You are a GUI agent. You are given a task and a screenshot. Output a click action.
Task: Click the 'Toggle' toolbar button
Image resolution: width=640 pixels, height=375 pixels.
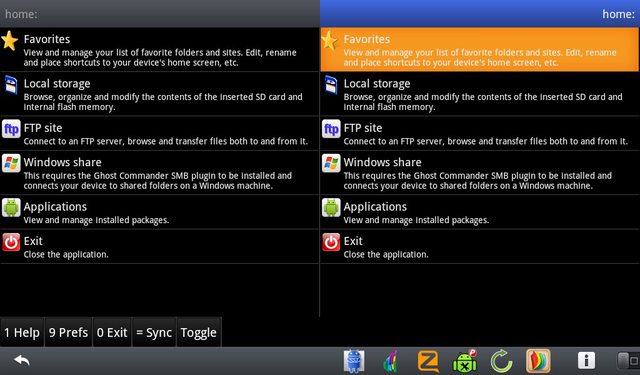click(199, 333)
